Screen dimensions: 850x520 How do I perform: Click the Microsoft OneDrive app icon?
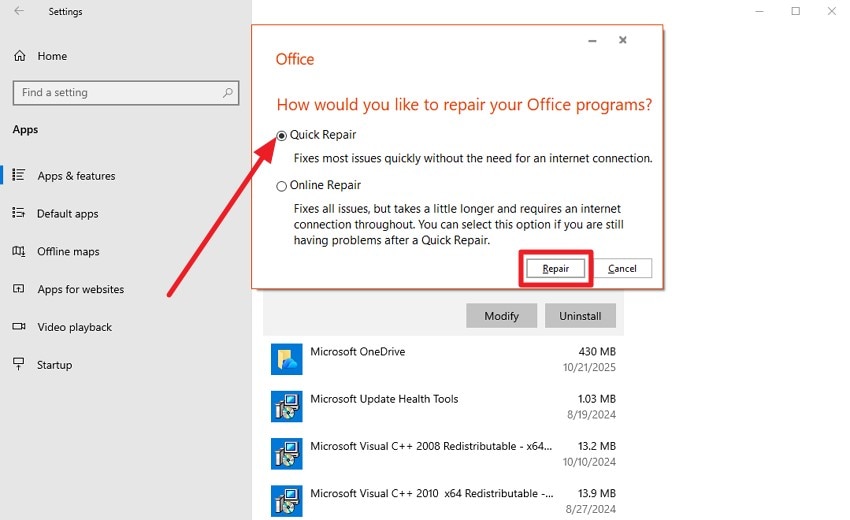pos(287,359)
